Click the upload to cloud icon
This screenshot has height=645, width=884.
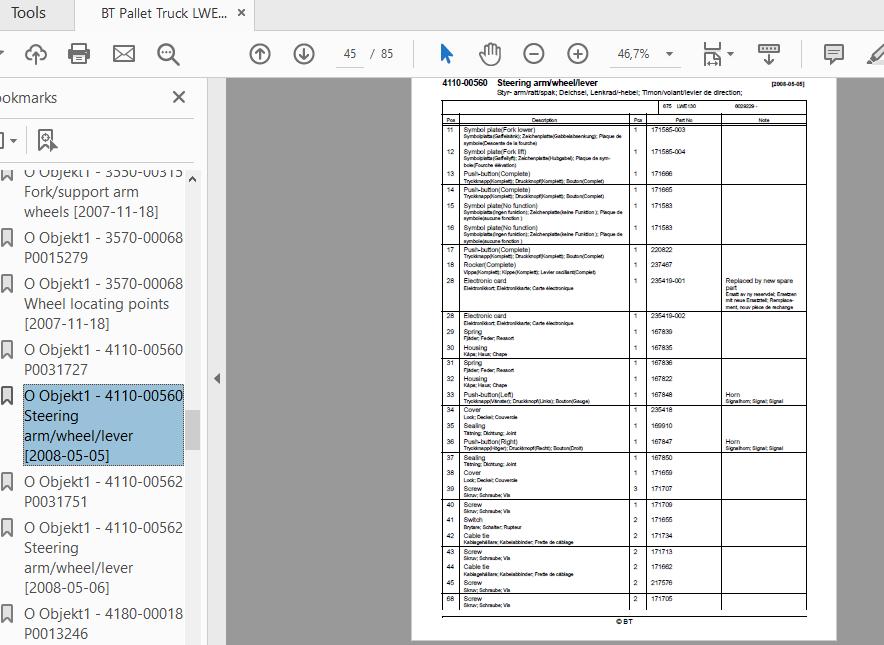click(36, 54)
